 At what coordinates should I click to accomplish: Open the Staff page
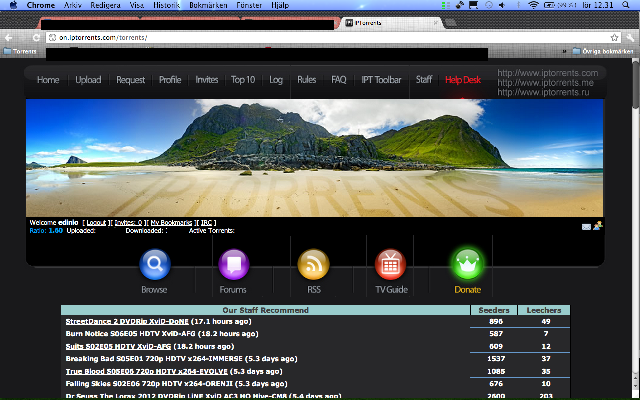pyautogui.click(x=424, y=80)
